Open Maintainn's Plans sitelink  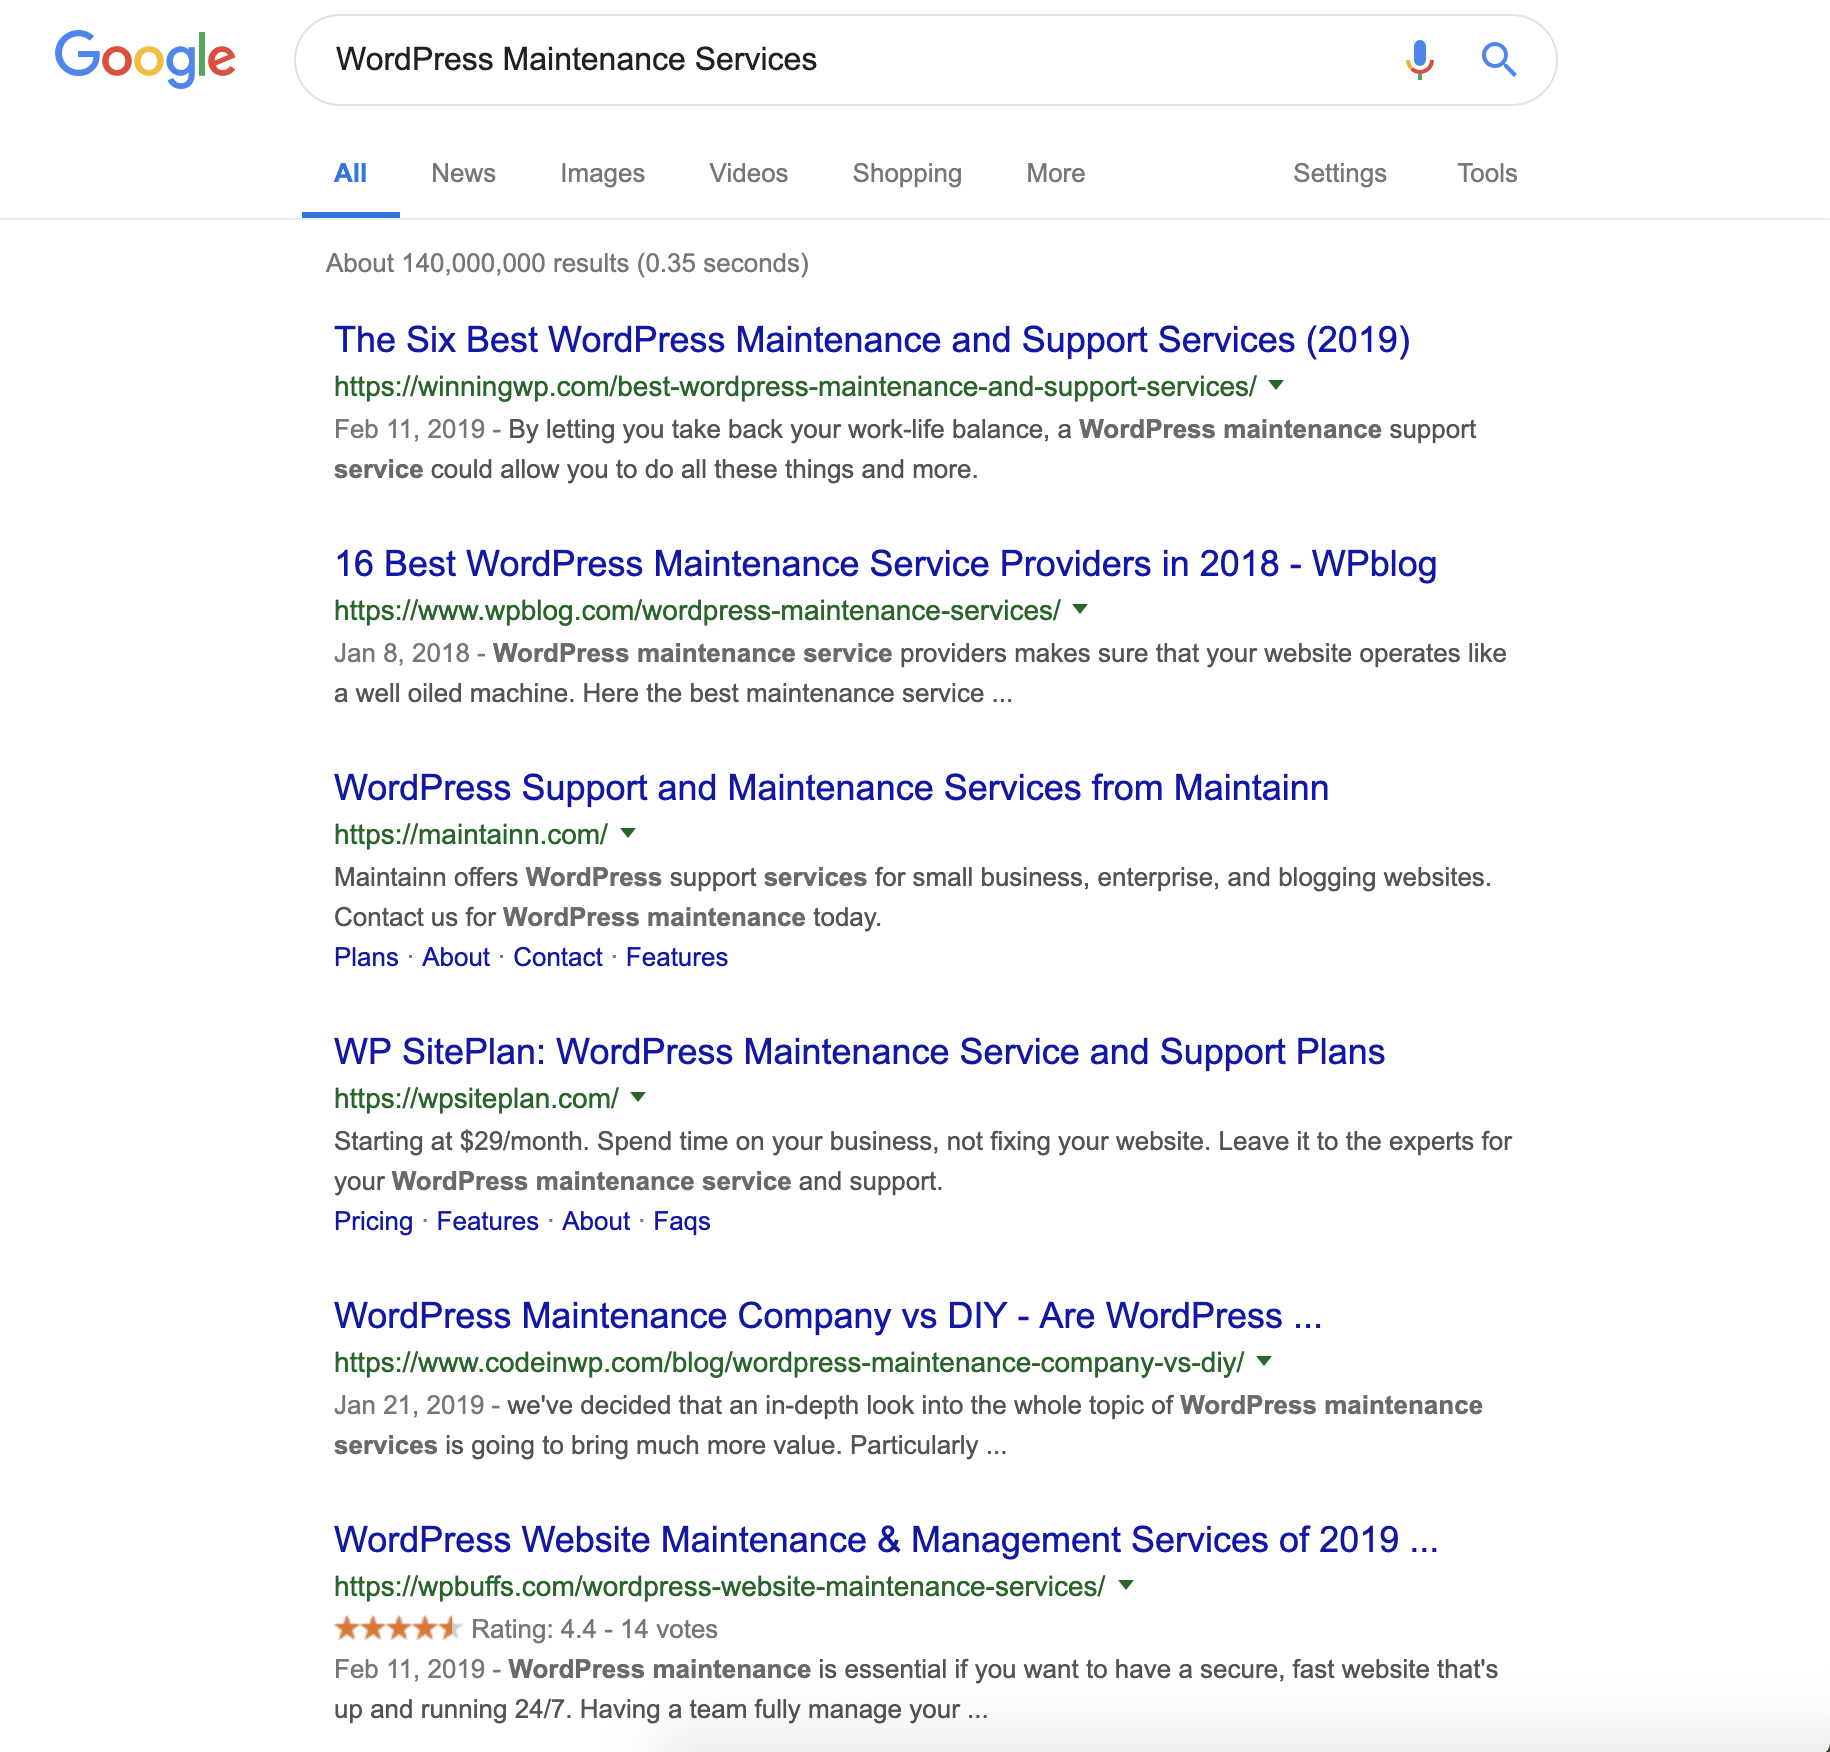point(366,957)
